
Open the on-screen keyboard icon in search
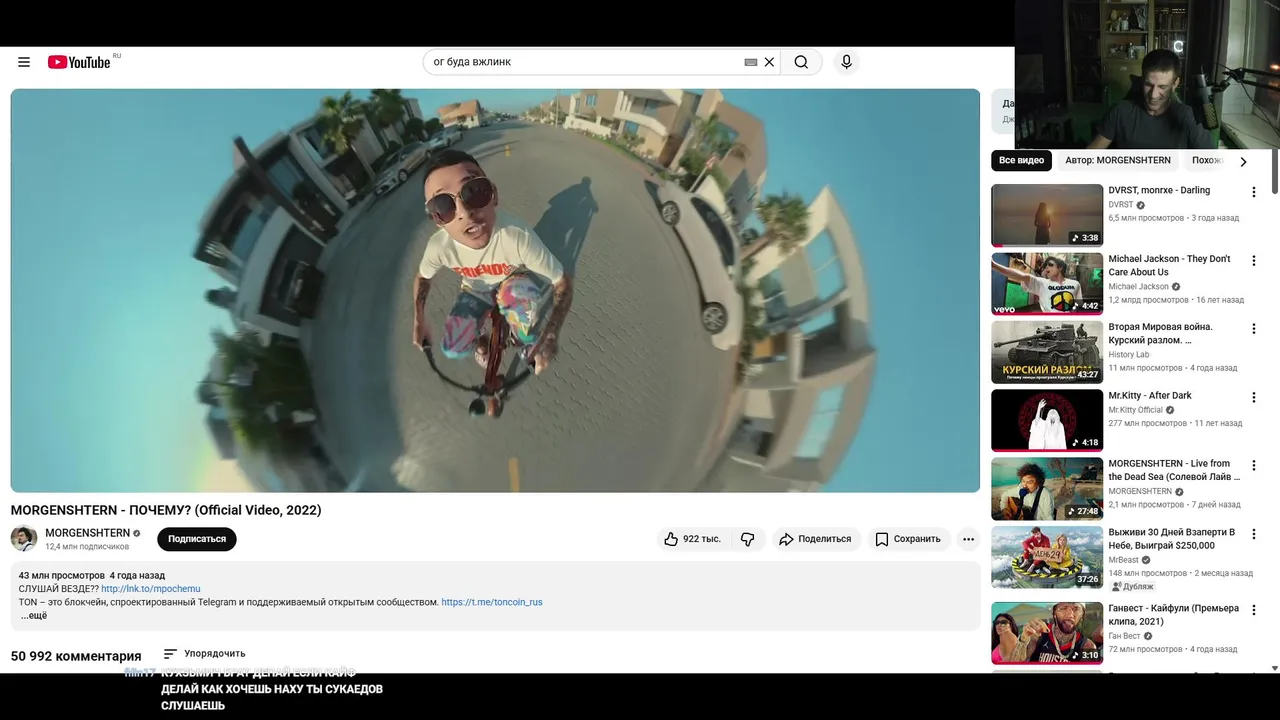751,62
